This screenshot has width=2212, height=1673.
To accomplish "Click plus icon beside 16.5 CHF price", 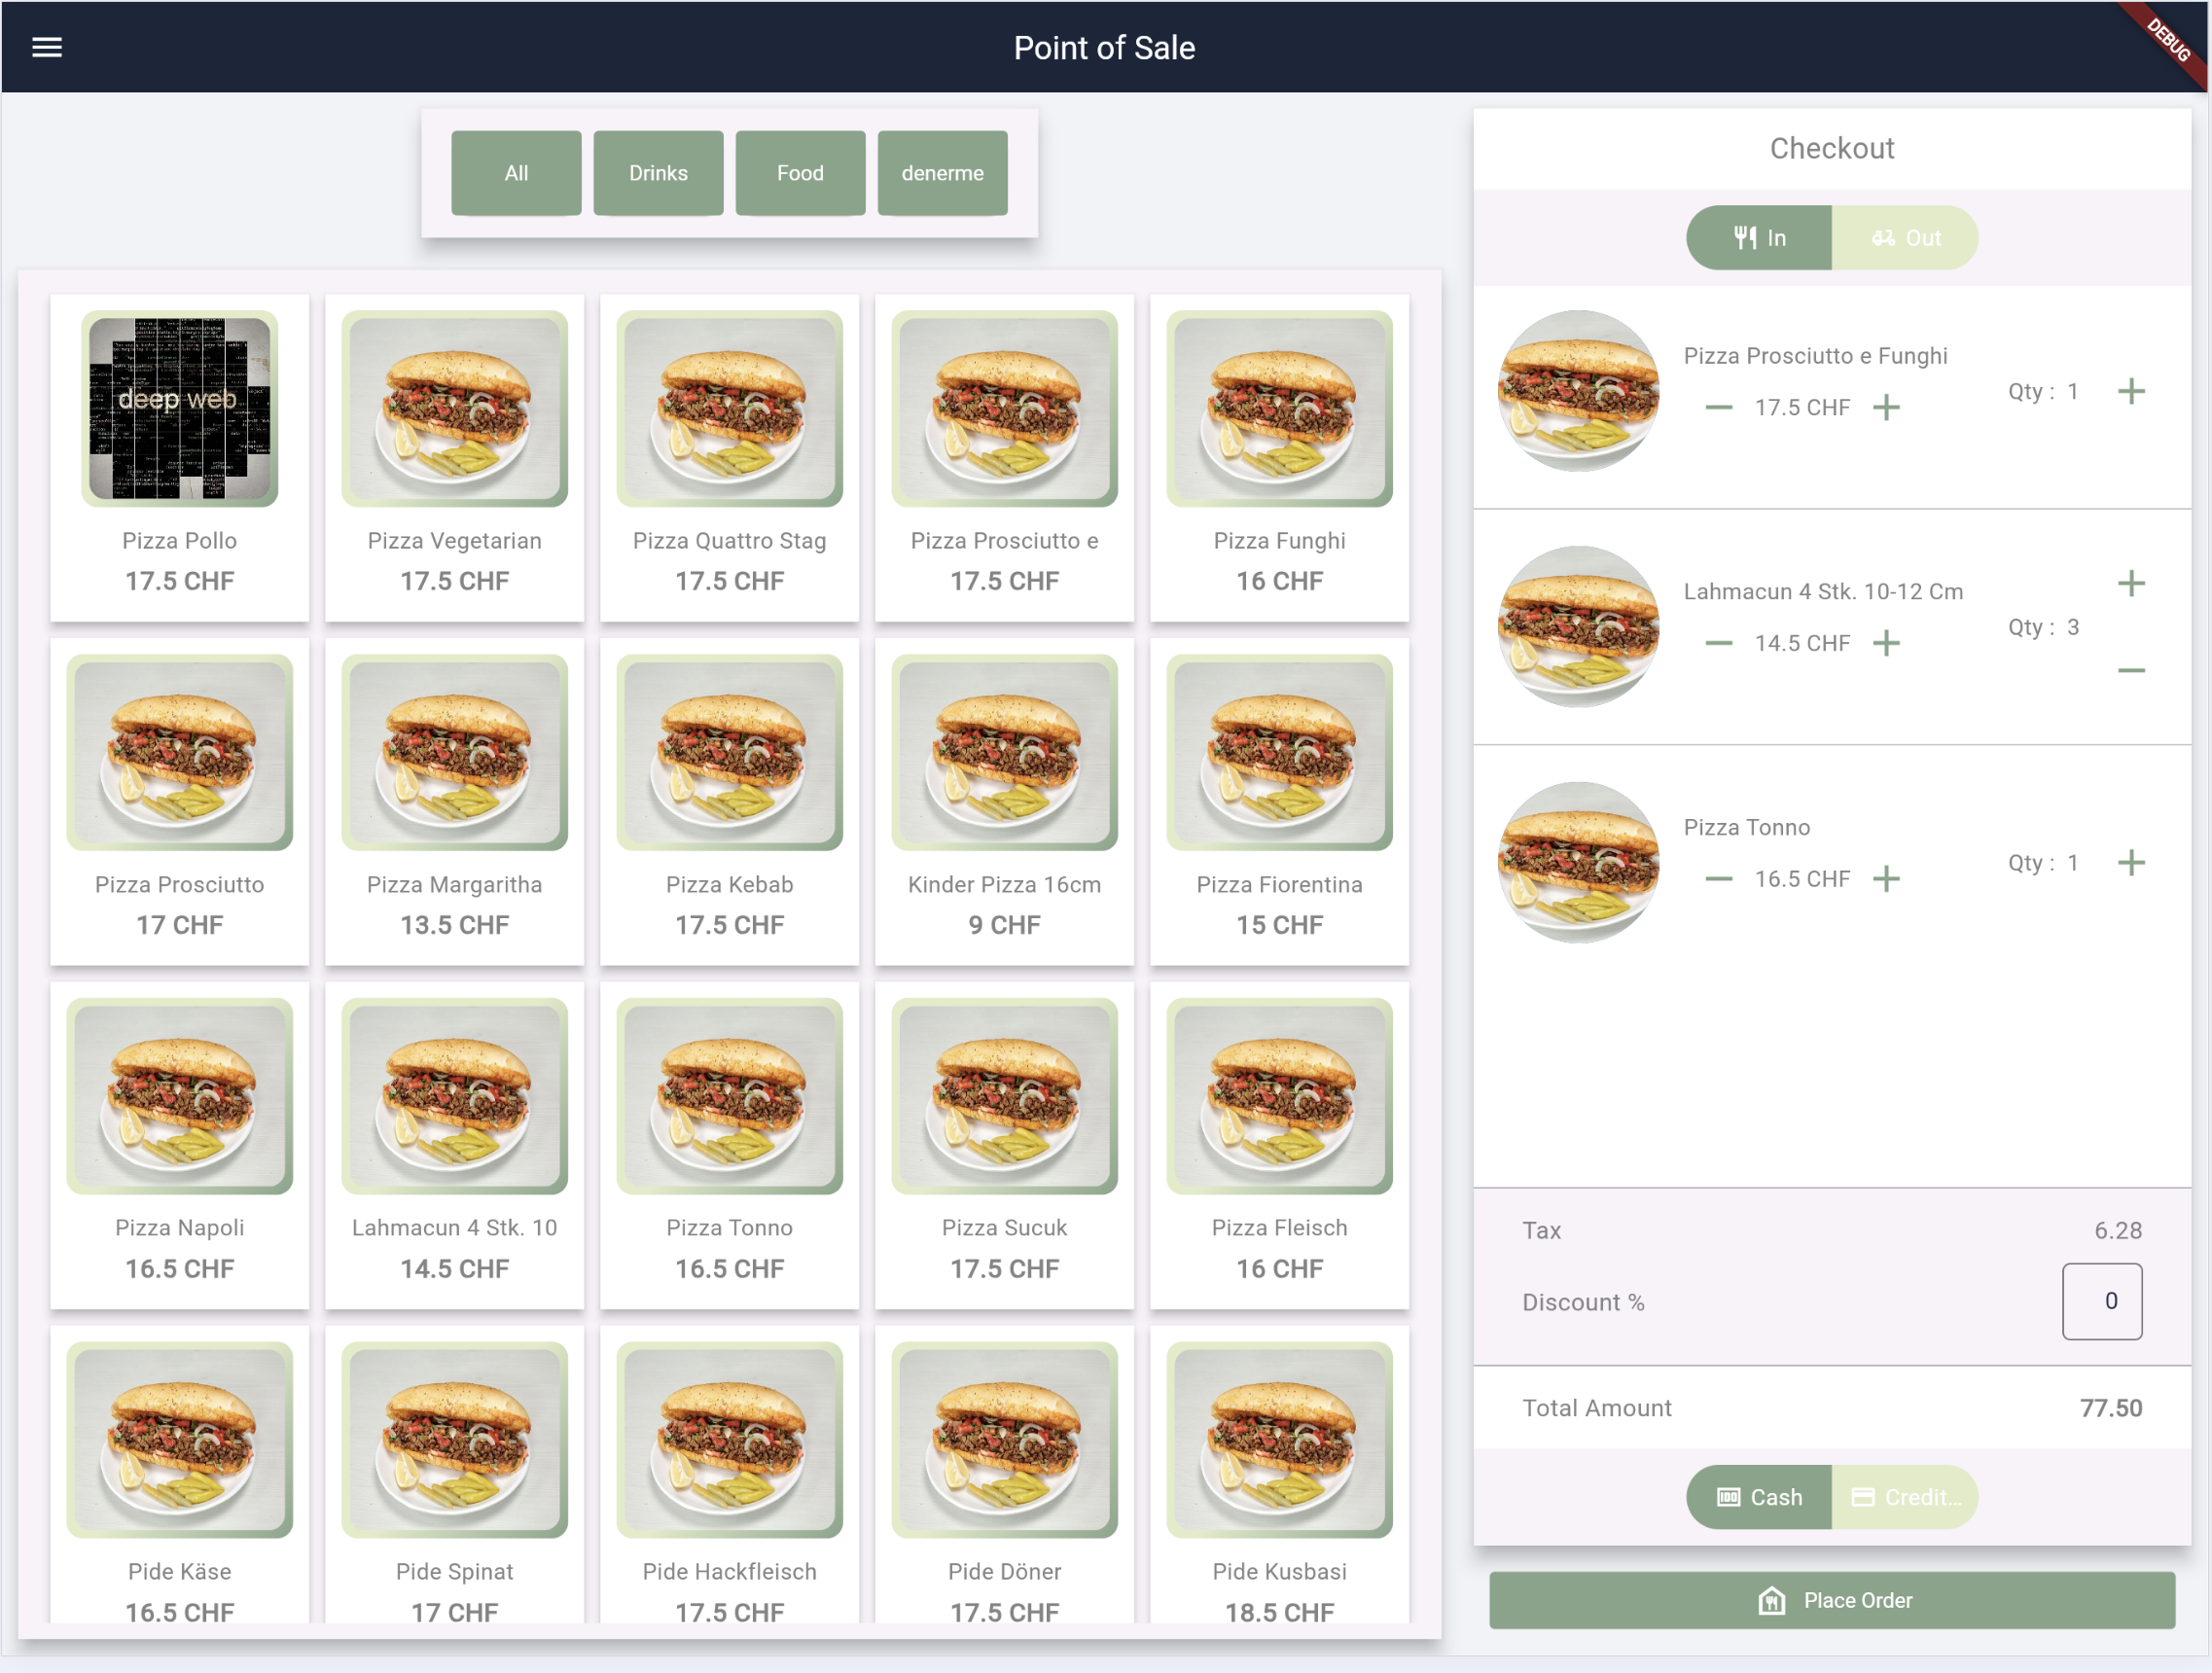I will click(1886, 879).
